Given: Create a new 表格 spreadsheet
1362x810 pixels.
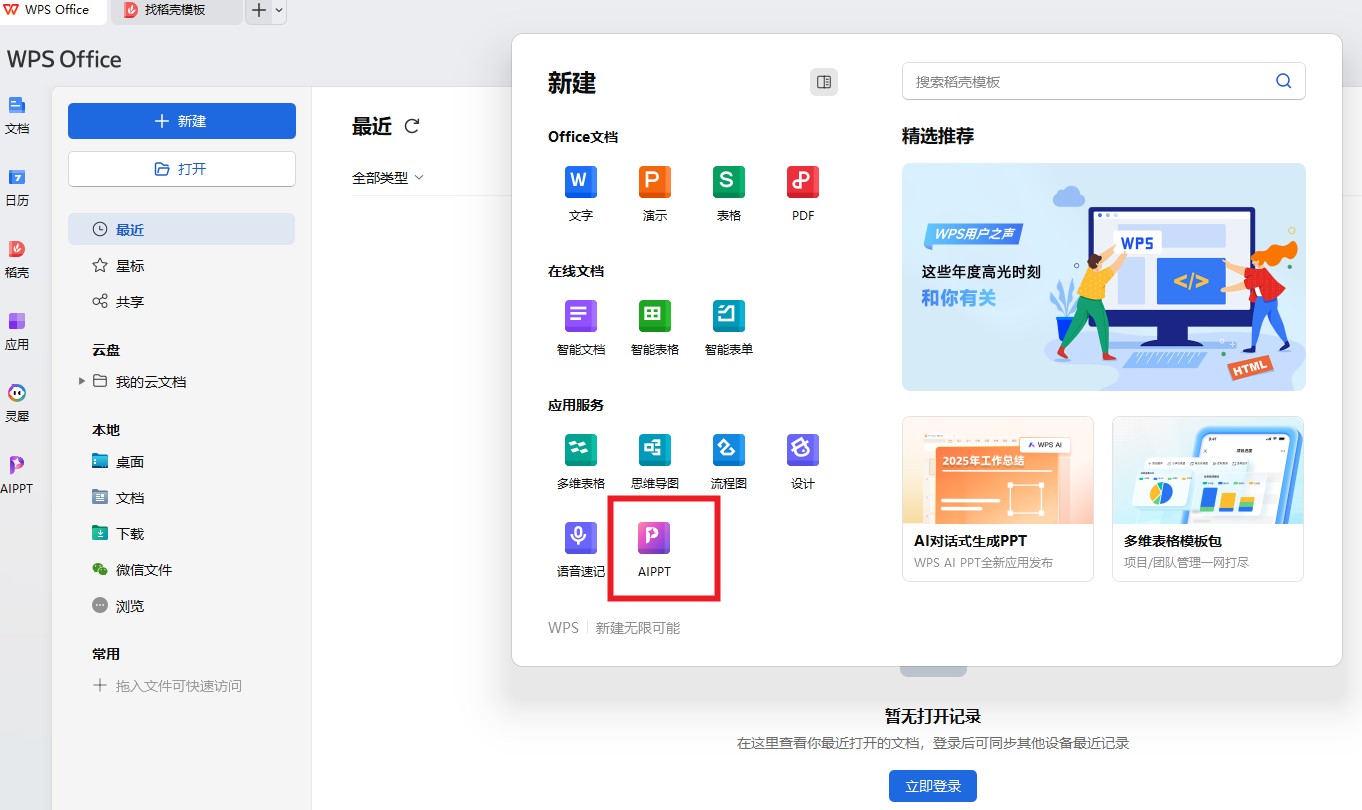Looking at the screenshot, I should [728, 183].
